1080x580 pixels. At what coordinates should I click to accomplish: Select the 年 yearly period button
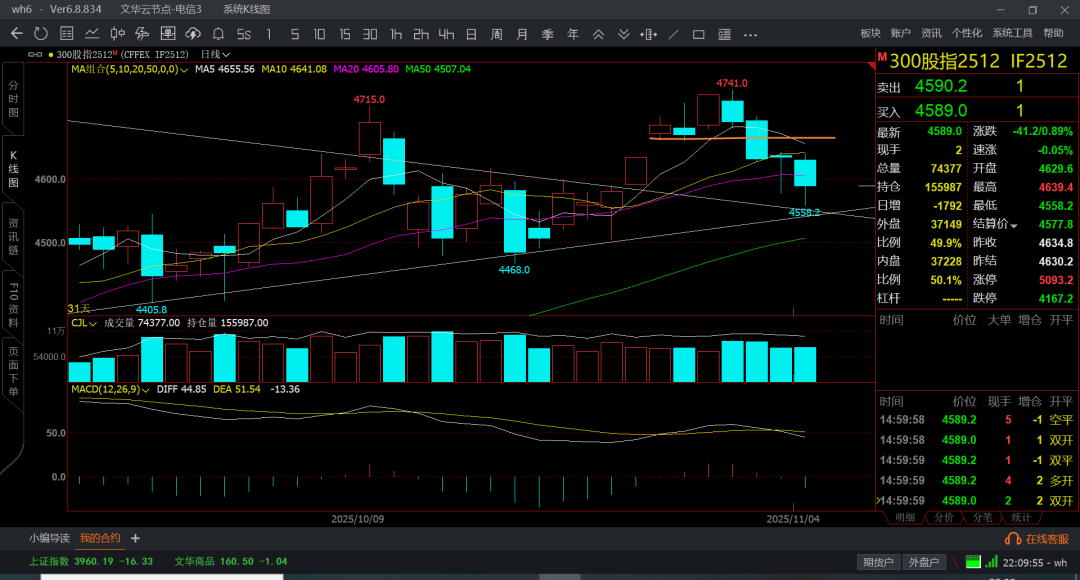(573, 34)
